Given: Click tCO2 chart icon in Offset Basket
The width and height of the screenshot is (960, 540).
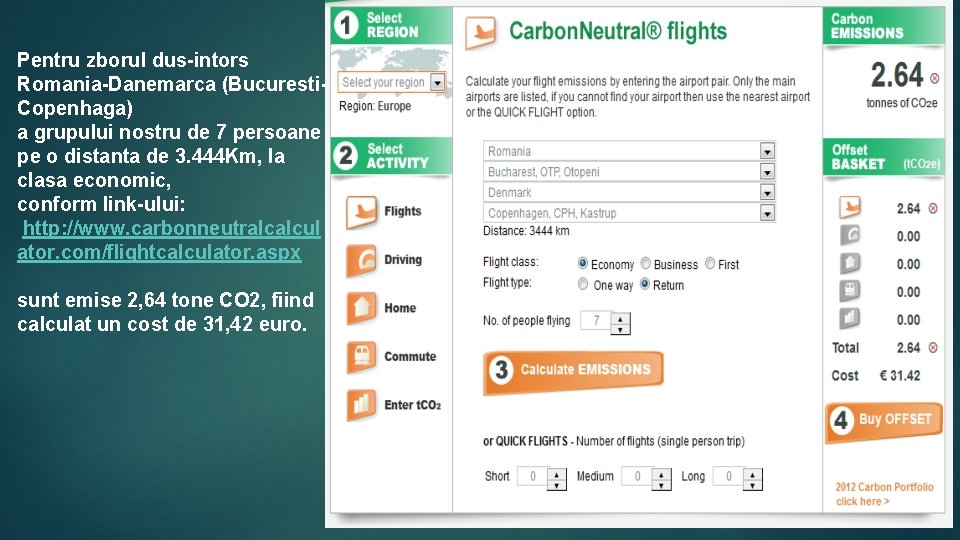Looking at the screenshot, I should 850,318.
